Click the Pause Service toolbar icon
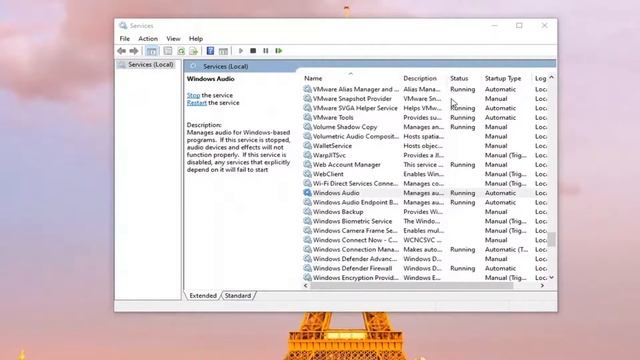Image resolution: width=640 pixels, height=360 pixels. click(266, 51)
